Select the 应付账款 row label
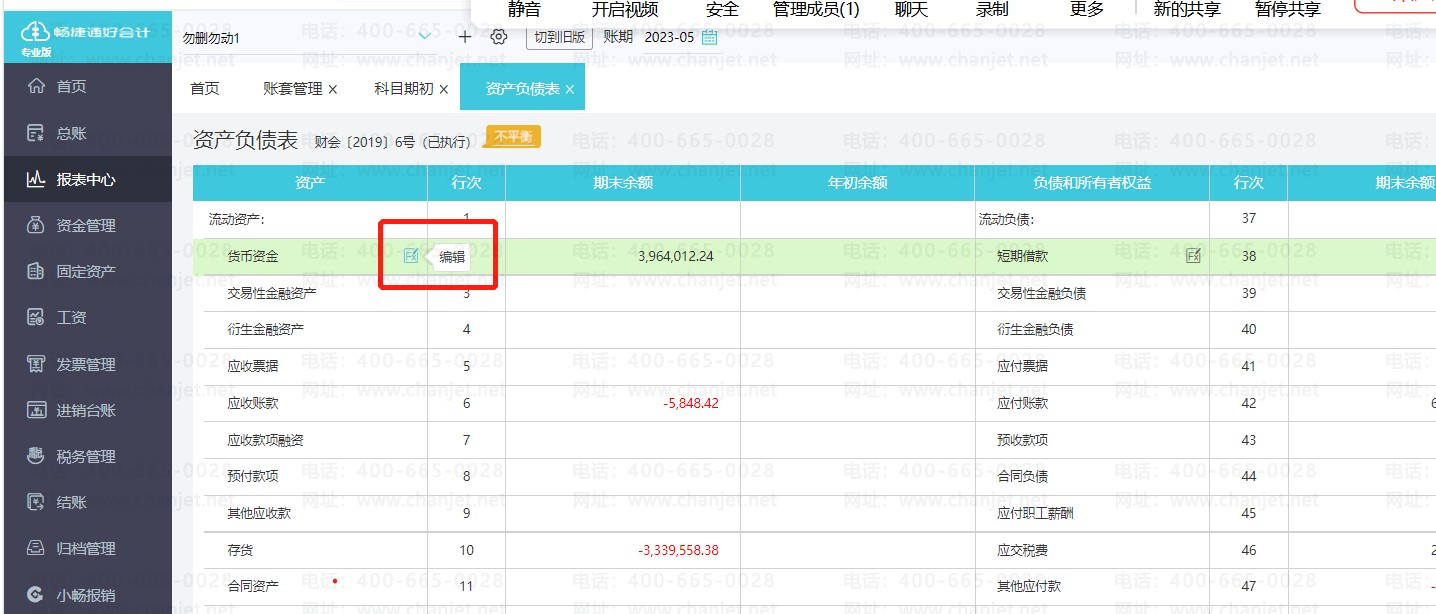Screen dimensions: 1436x614 [1022, 403]
